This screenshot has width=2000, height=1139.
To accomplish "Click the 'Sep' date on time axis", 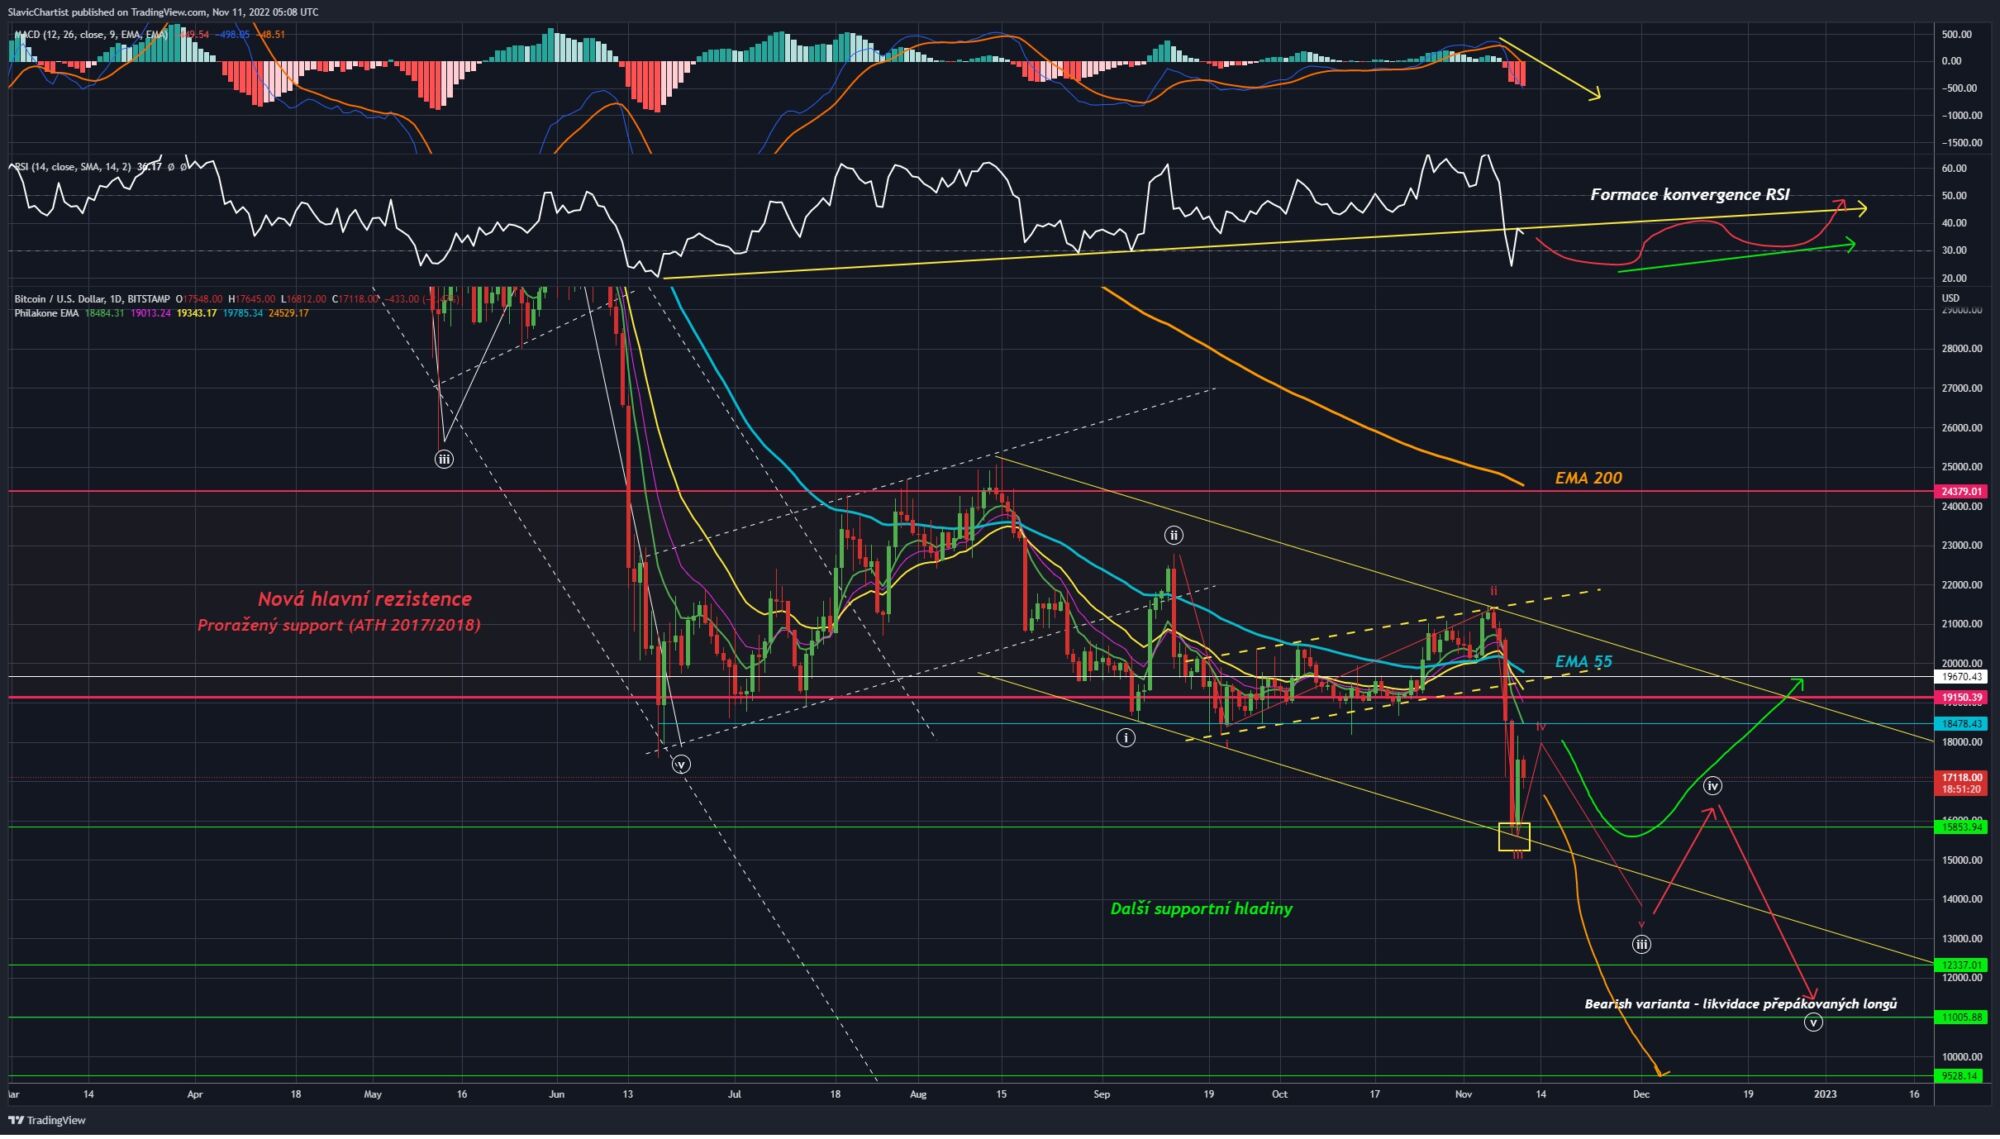I will tap(1102, 1094).
